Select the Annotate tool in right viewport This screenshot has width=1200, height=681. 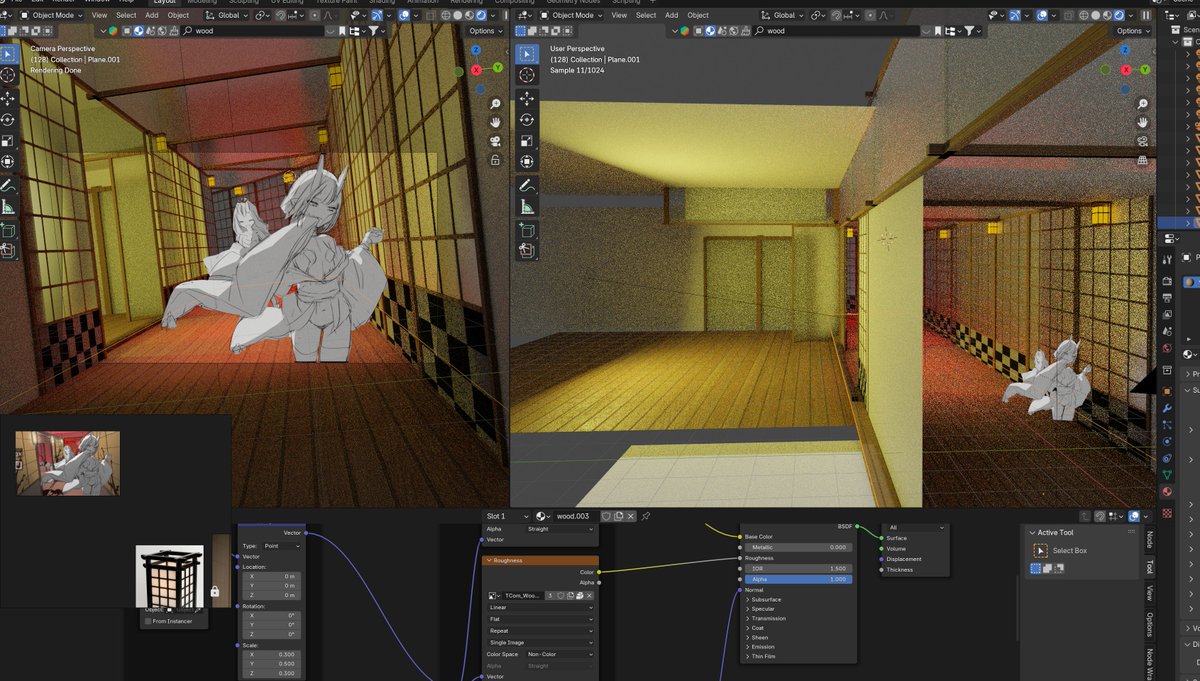[526, 186]
